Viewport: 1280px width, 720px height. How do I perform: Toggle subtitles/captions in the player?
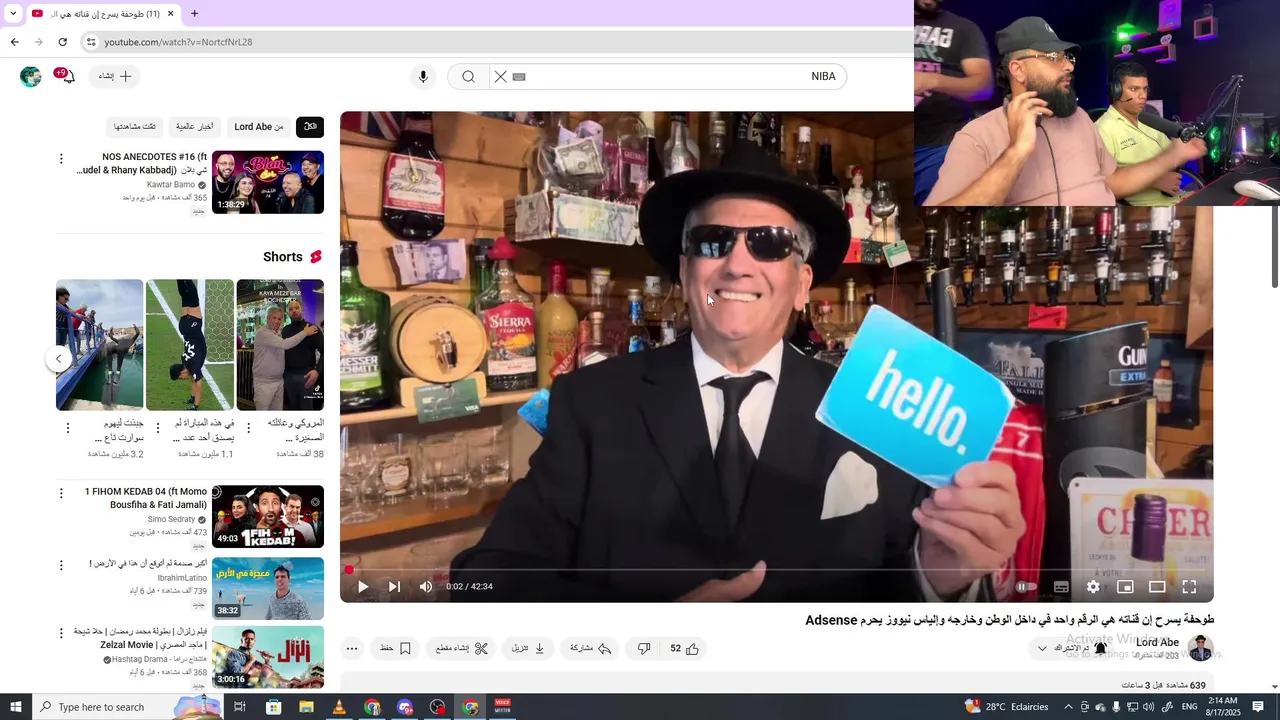click(x=1061, y=587)
